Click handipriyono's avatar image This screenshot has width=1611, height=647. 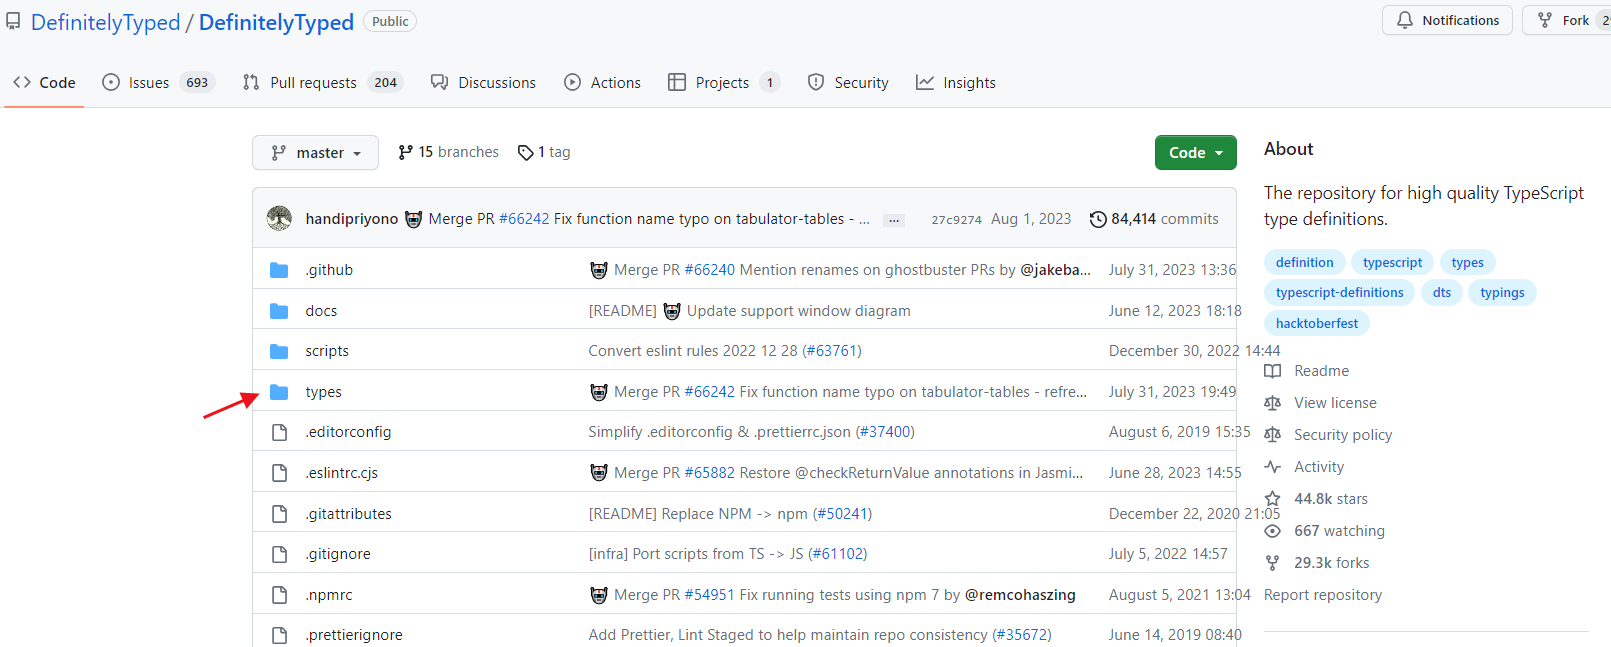tap(279, 218)
